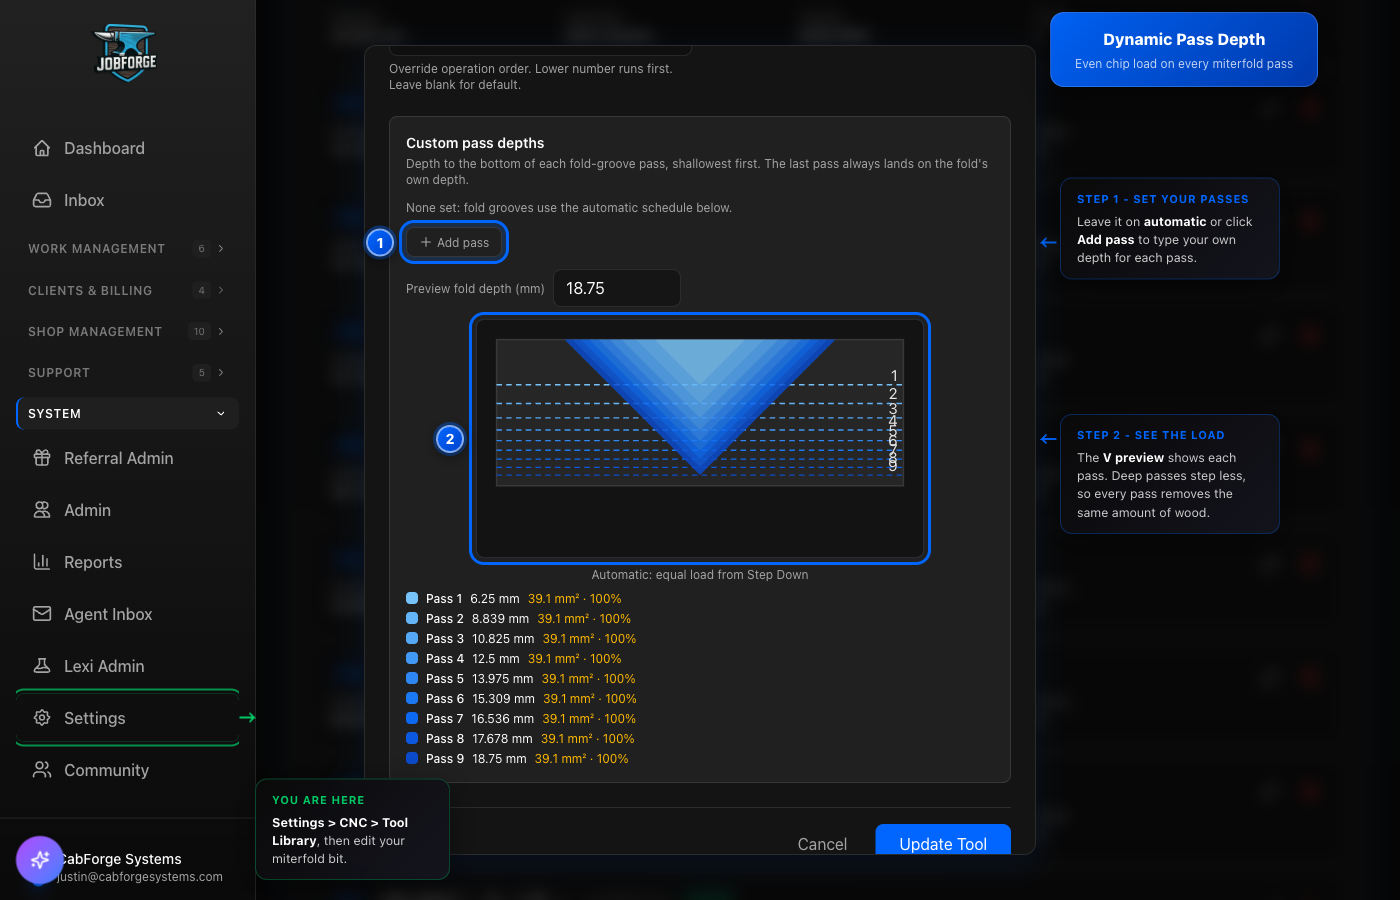Open Referral Admin from the sidebar
The width and height of the screenshot is (1400, 900).
pos(127,458)
